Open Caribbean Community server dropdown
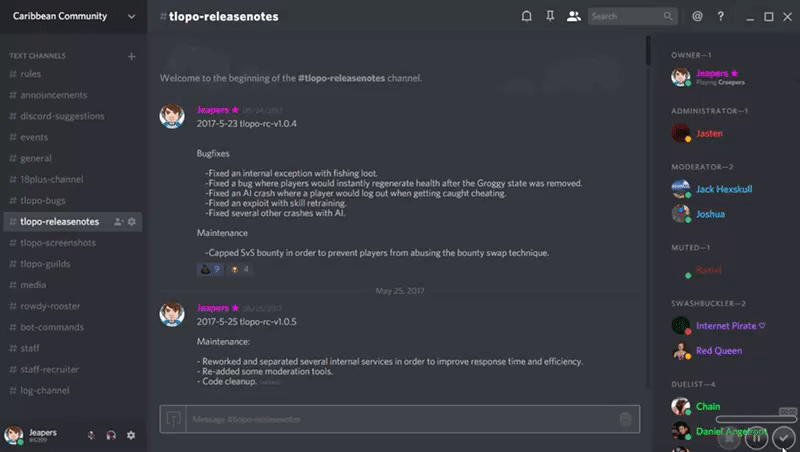Image resolution: width=800 pixels, height=452 pixels. (131, 16)
